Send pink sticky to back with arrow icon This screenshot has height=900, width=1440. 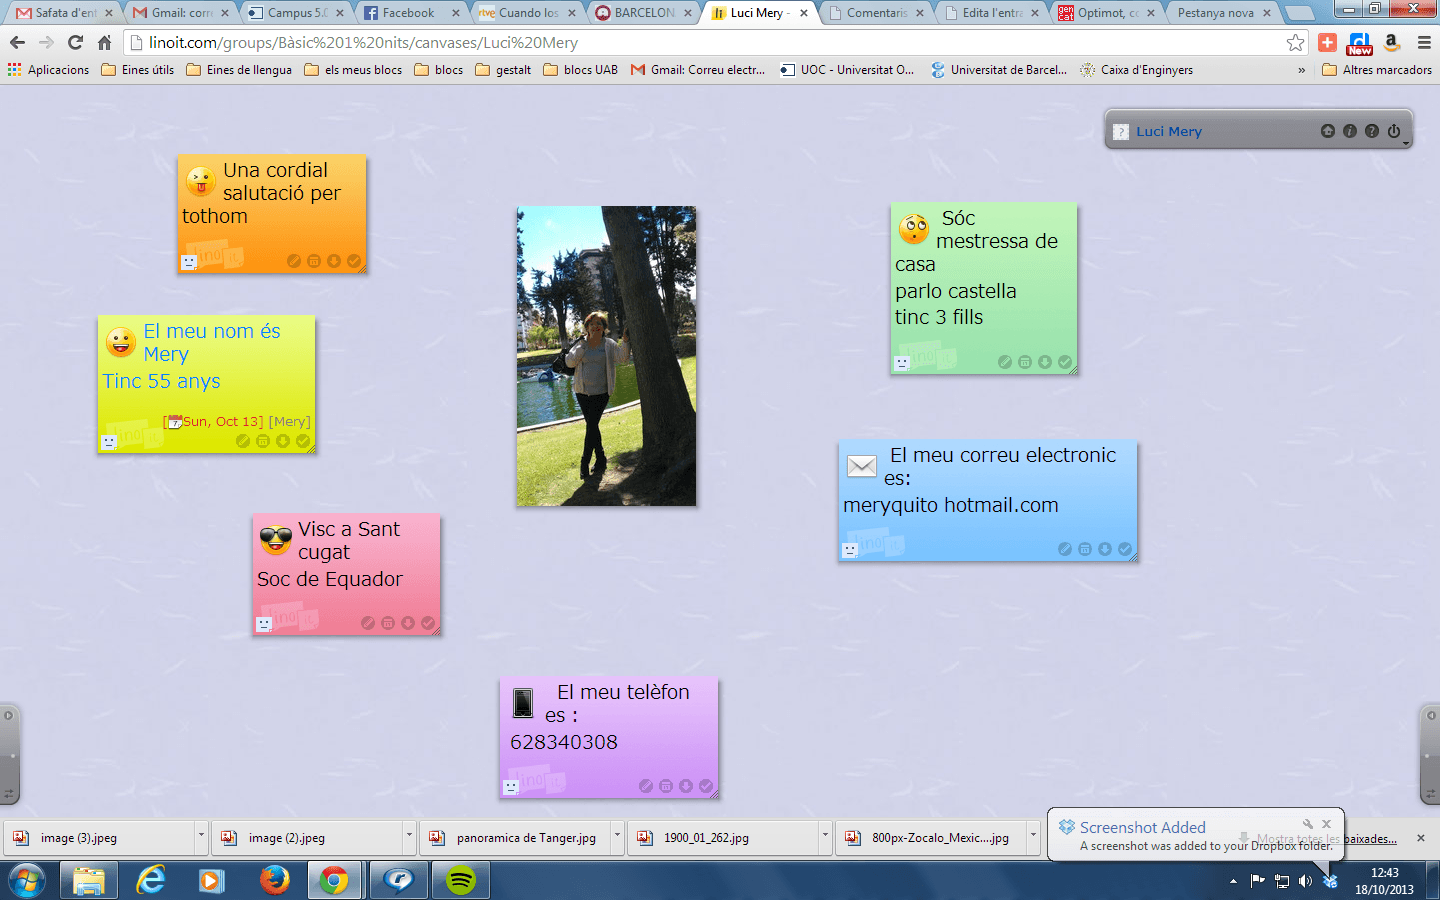click(x=408, y=623)
